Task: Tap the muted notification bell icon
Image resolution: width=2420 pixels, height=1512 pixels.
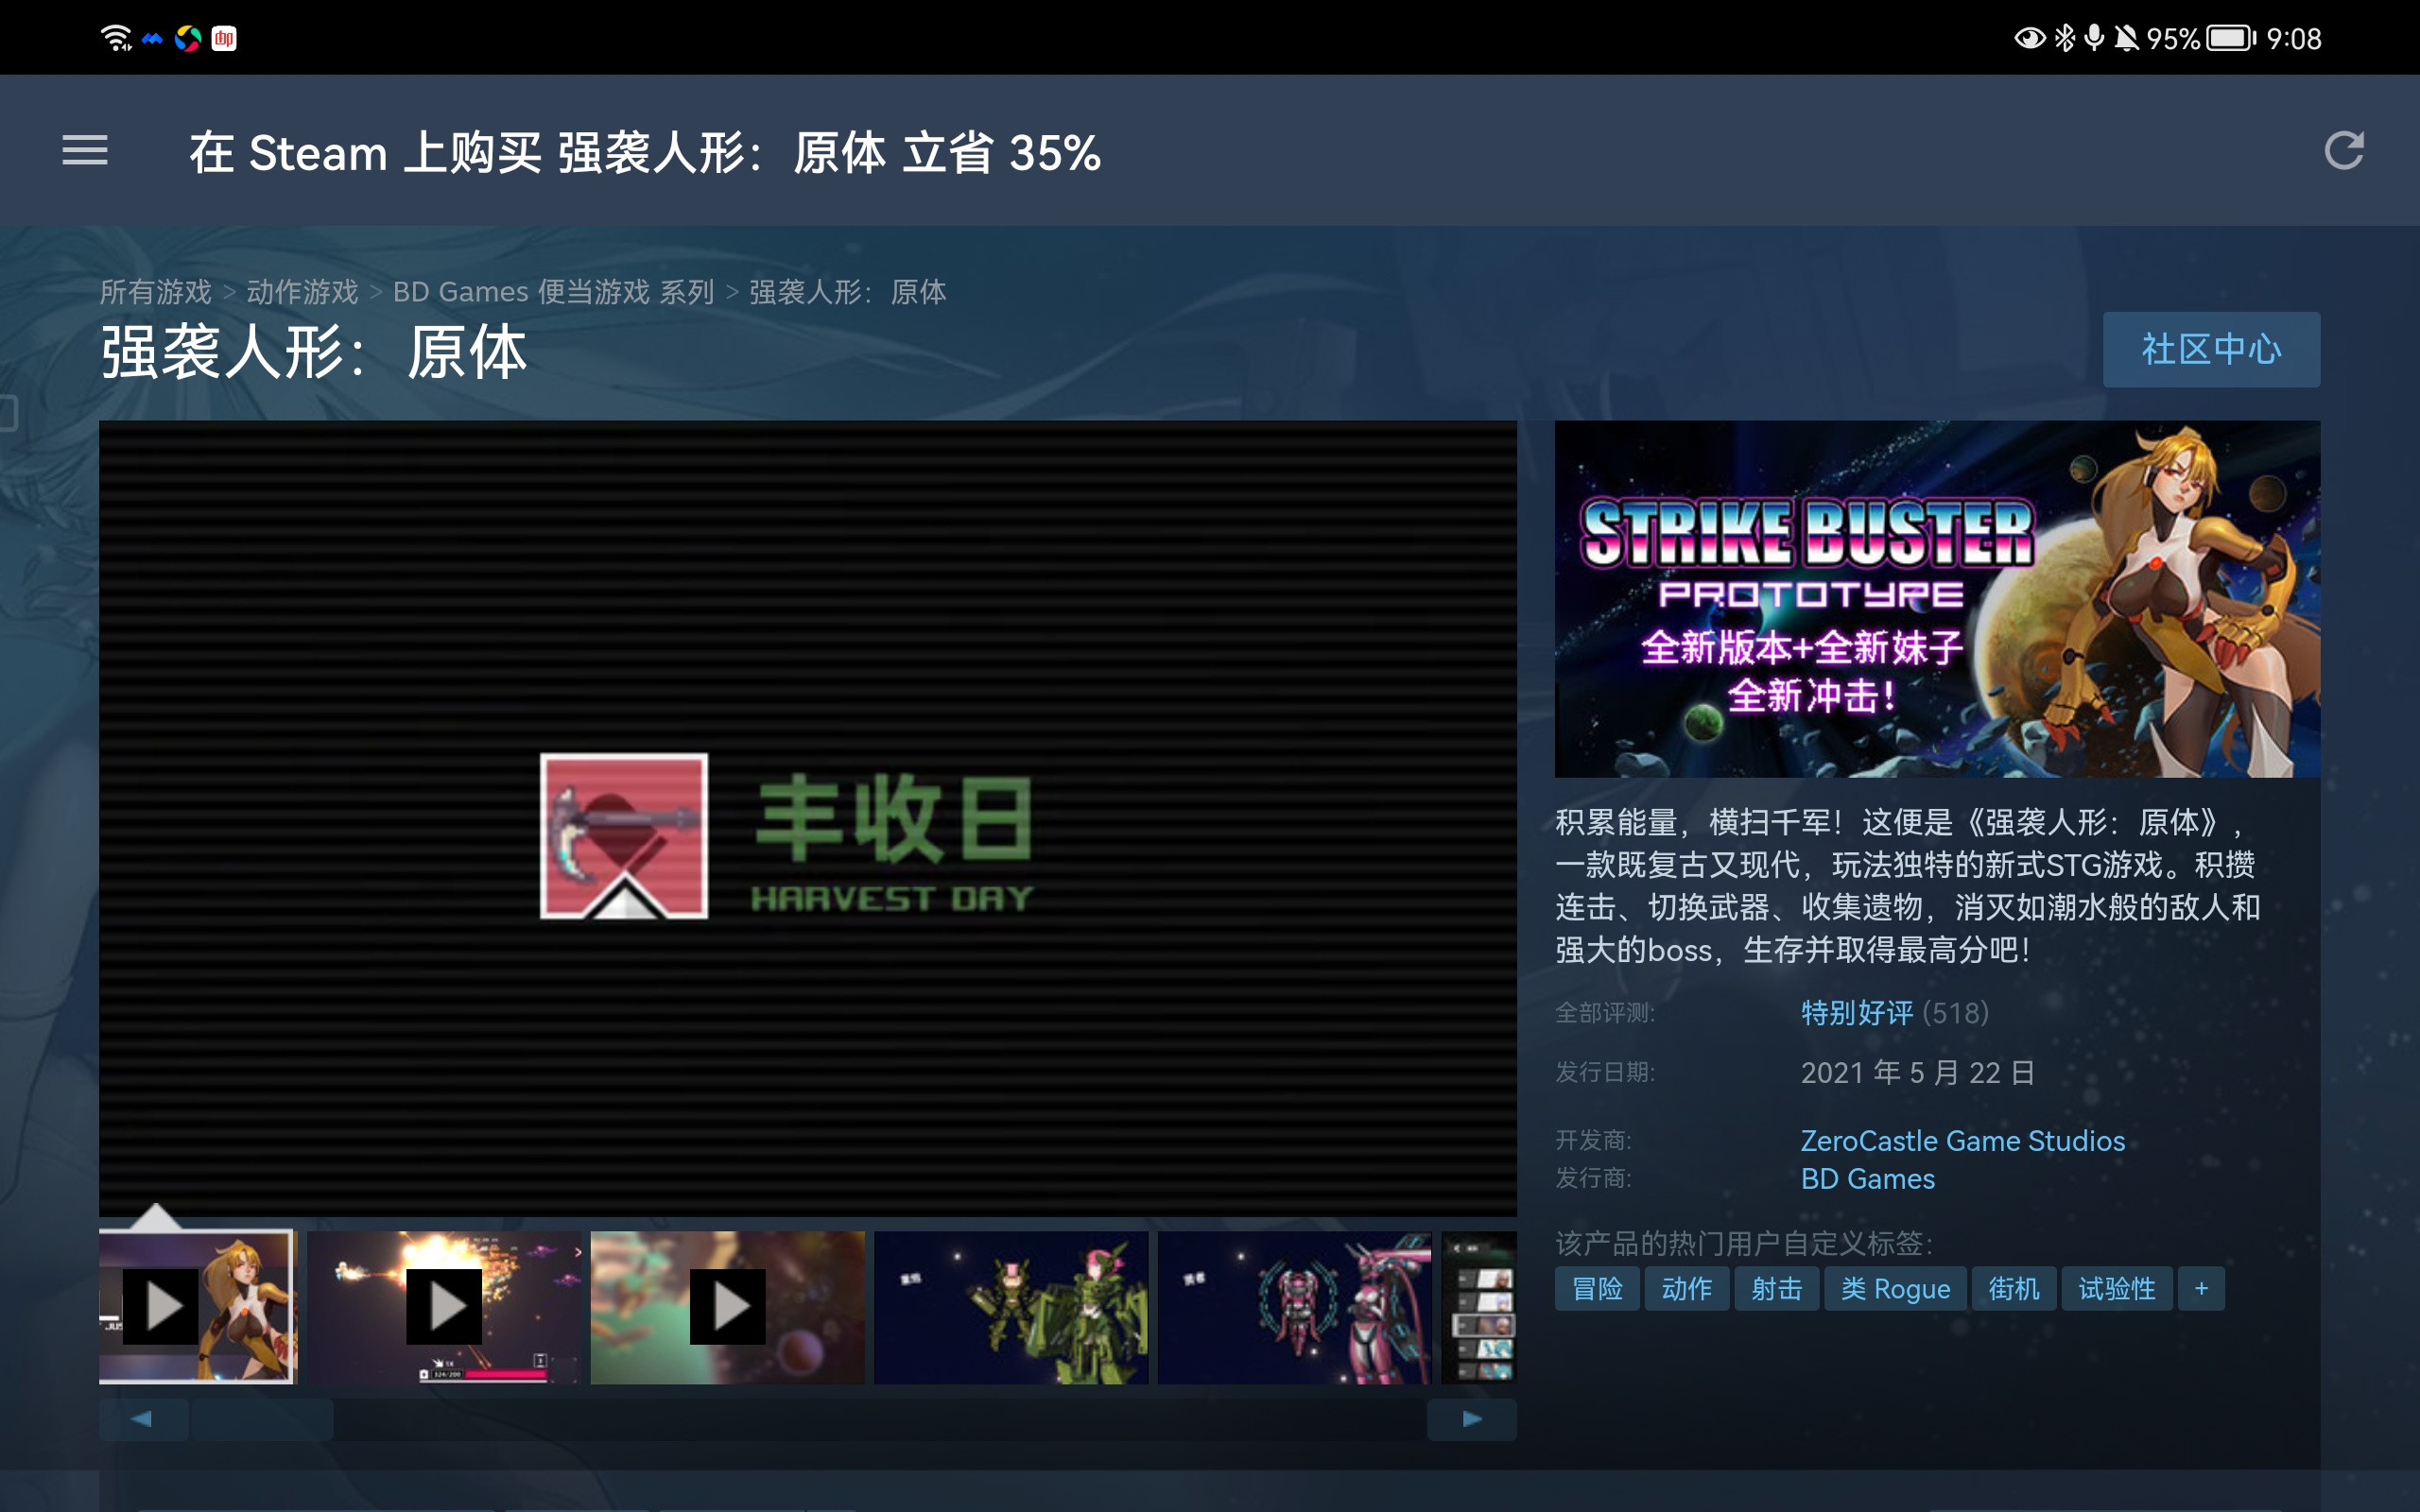Action: click(2125, 39)
